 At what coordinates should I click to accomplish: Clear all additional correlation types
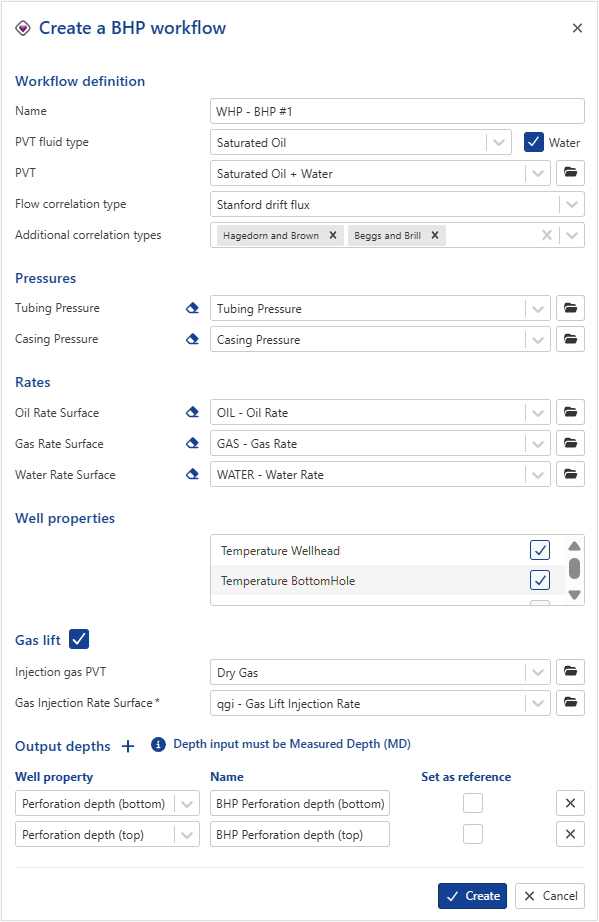pyautogui.click(x=547, y=235)
